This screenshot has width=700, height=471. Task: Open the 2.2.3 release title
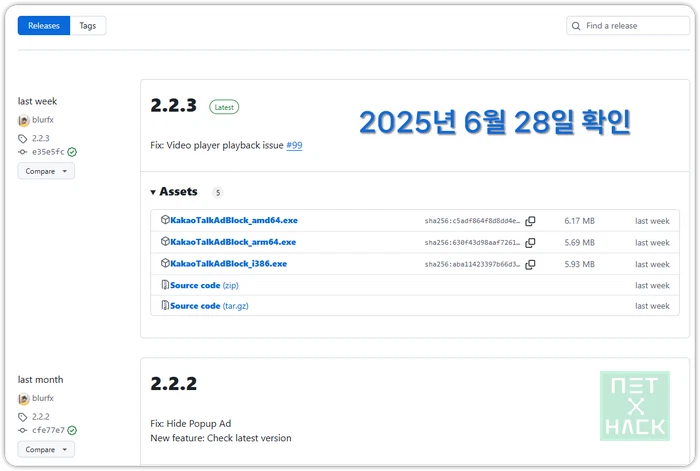[x=173, y=105]
